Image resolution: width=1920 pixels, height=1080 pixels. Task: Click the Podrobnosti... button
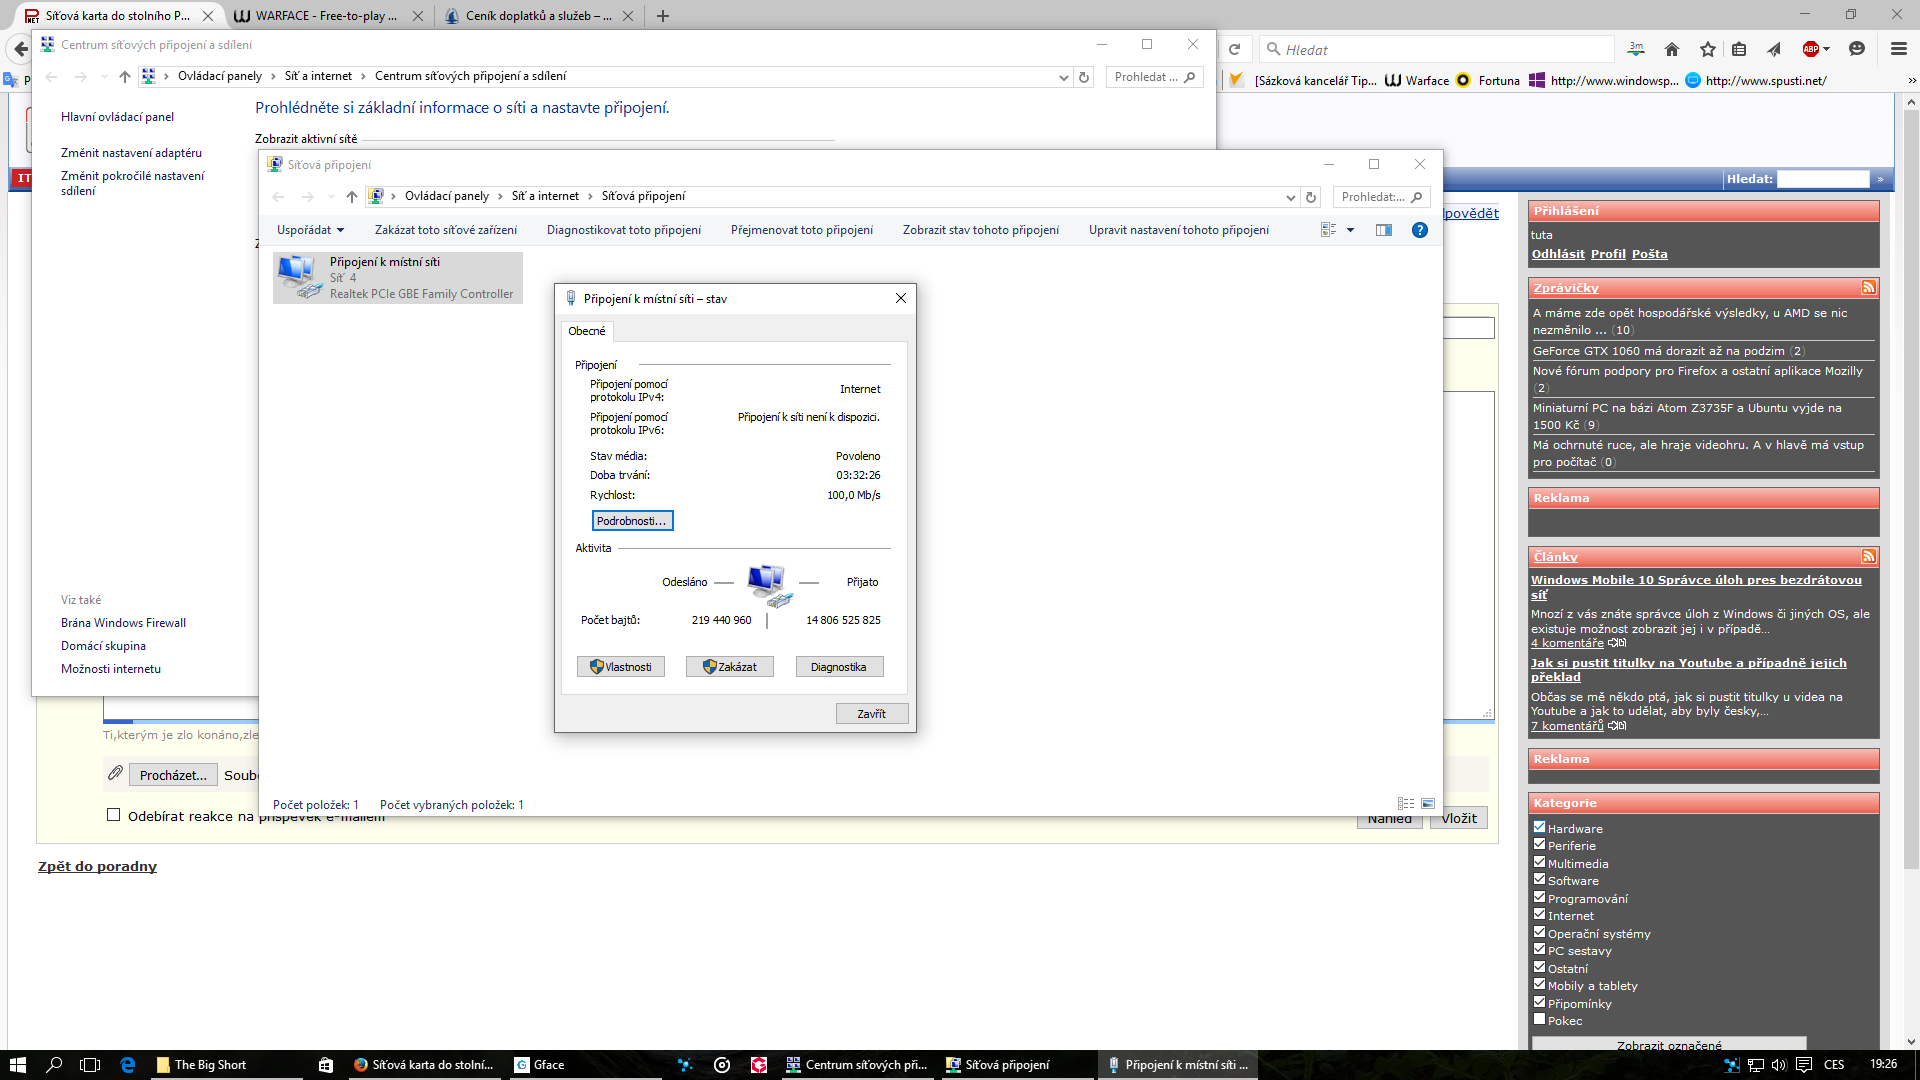tap(632, 521)
